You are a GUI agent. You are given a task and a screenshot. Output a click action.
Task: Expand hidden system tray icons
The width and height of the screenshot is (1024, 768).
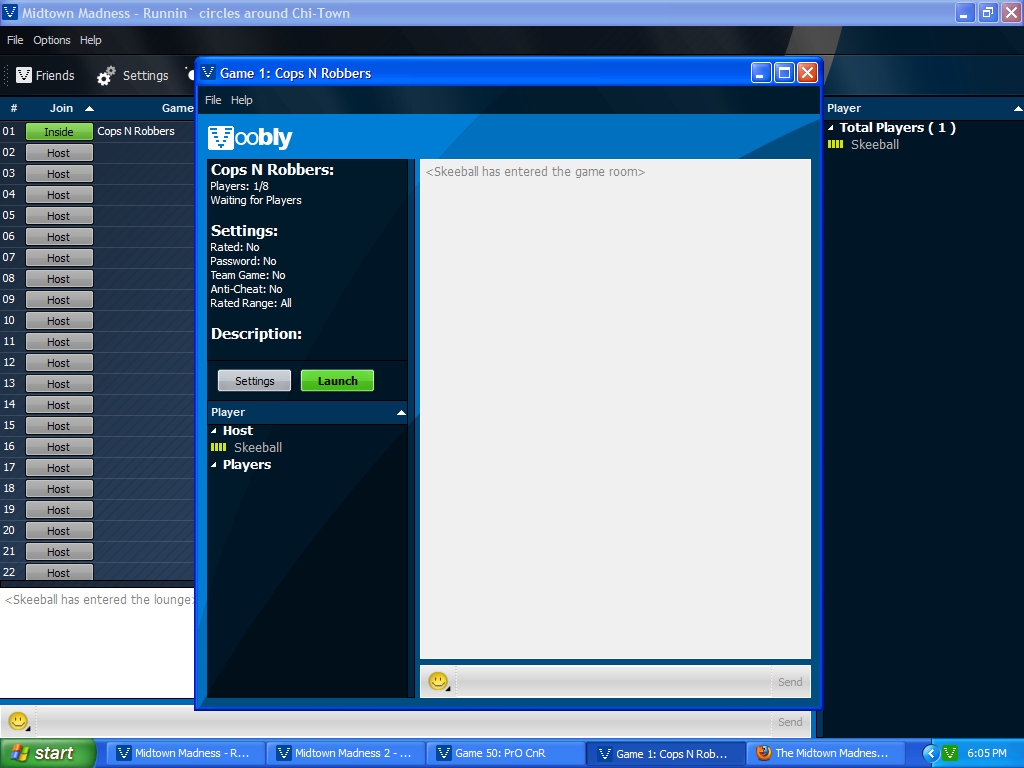pos(931,753)
